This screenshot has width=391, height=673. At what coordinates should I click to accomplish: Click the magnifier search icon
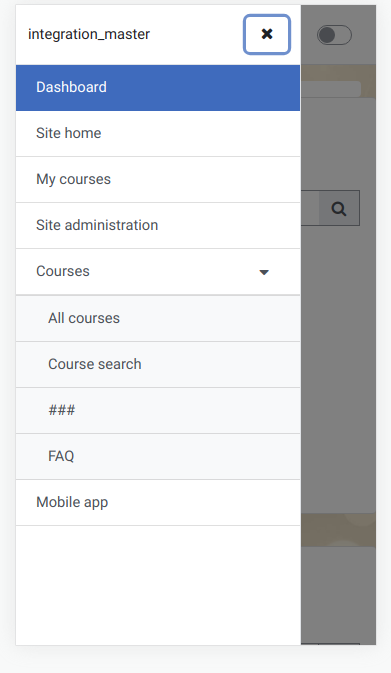[339, 208]
